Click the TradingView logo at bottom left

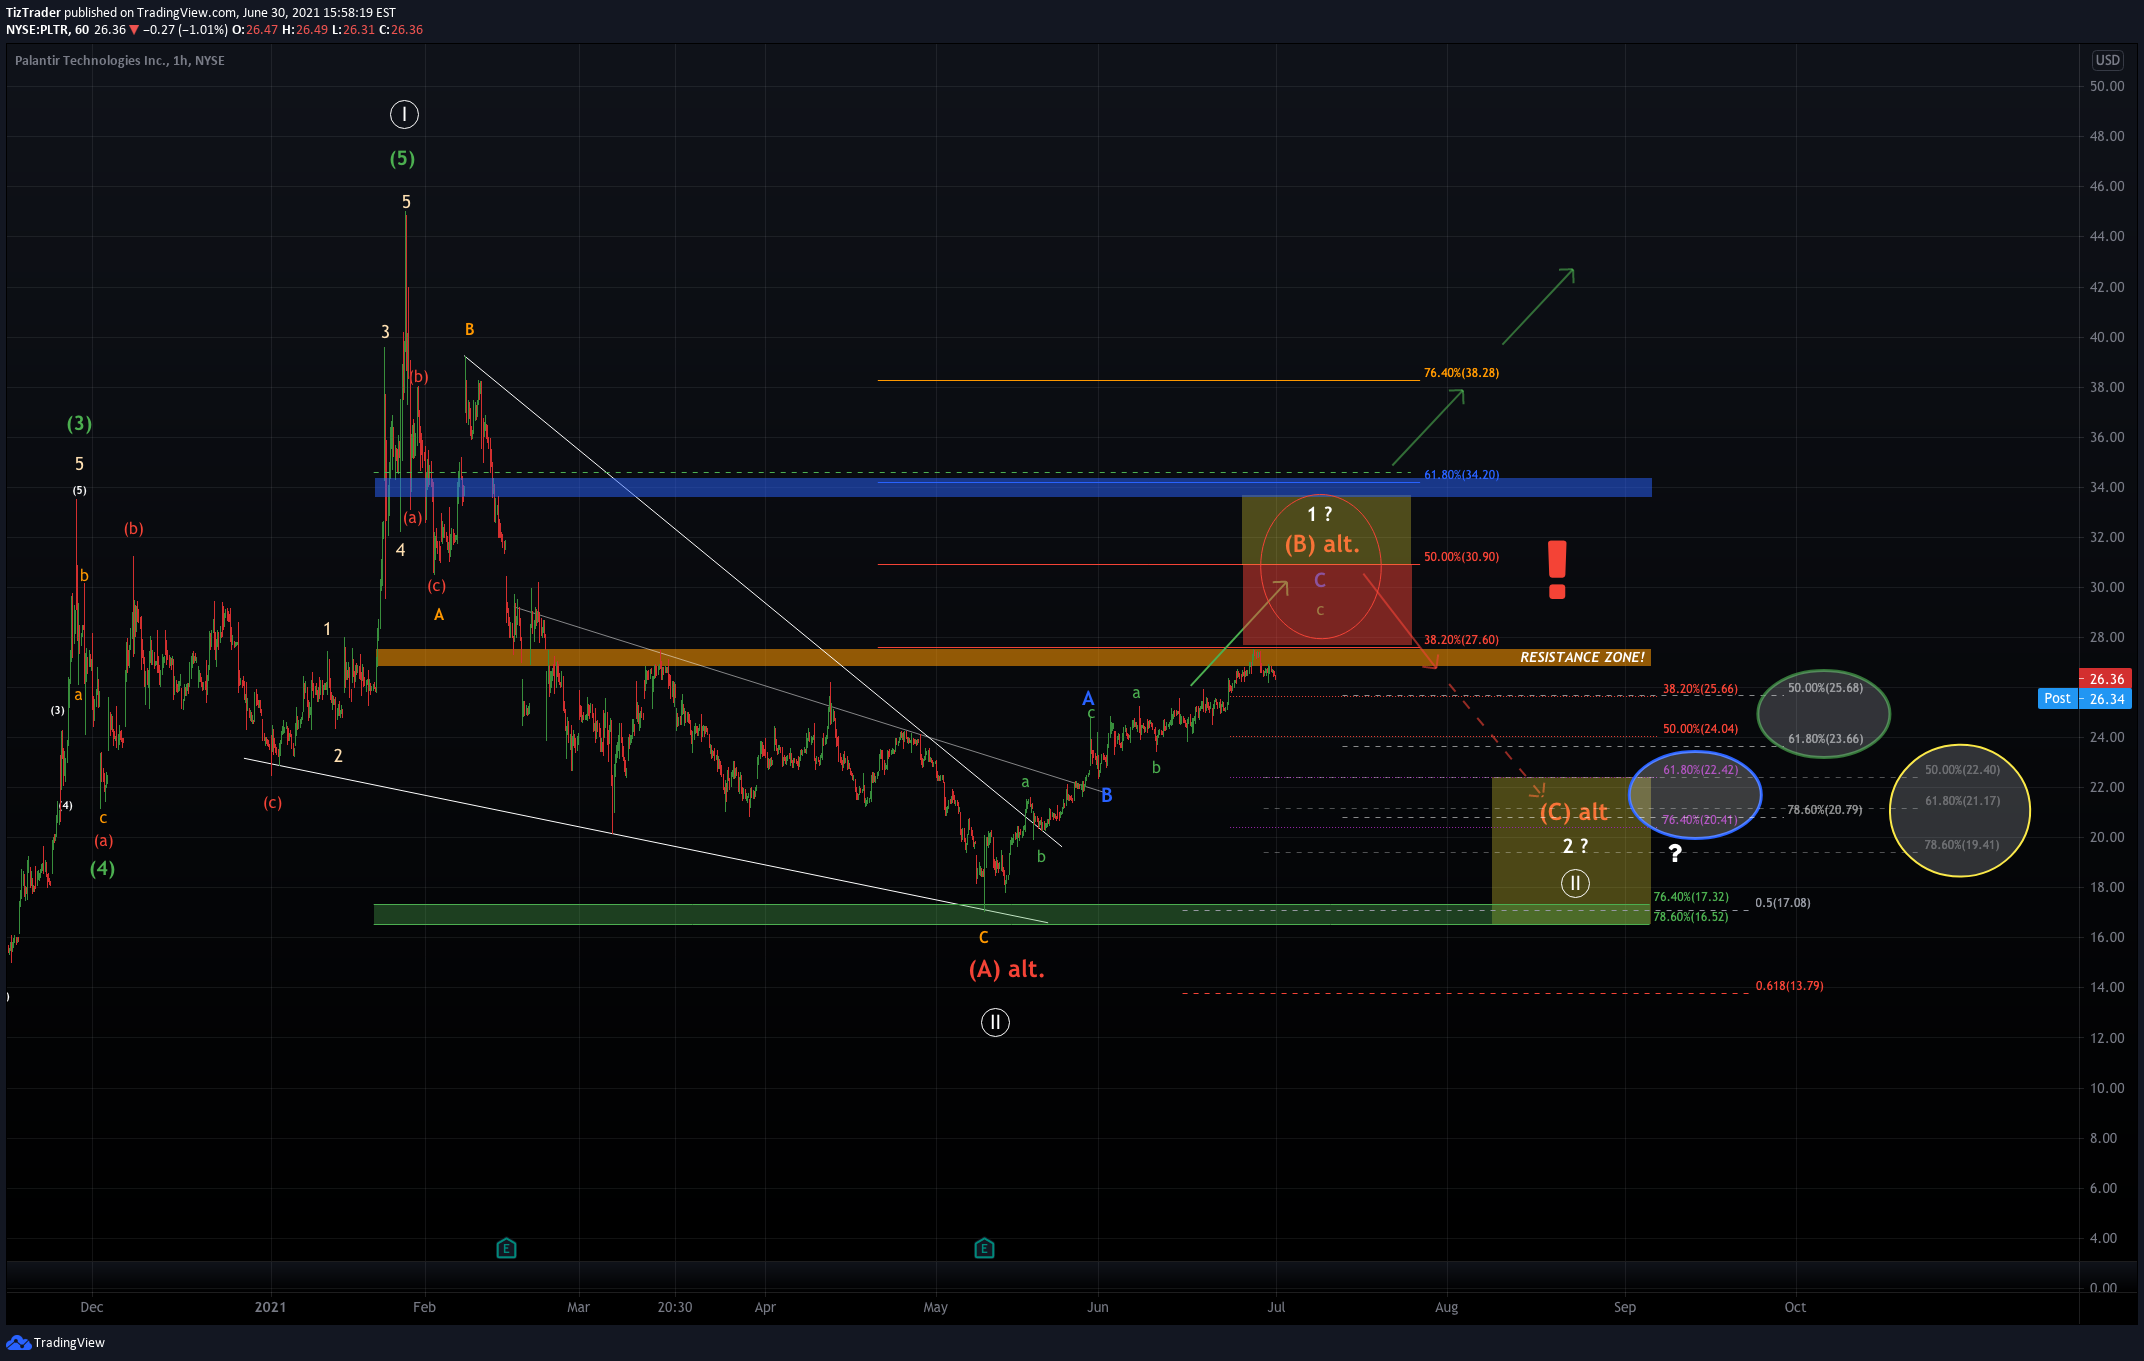point(56,1342)
